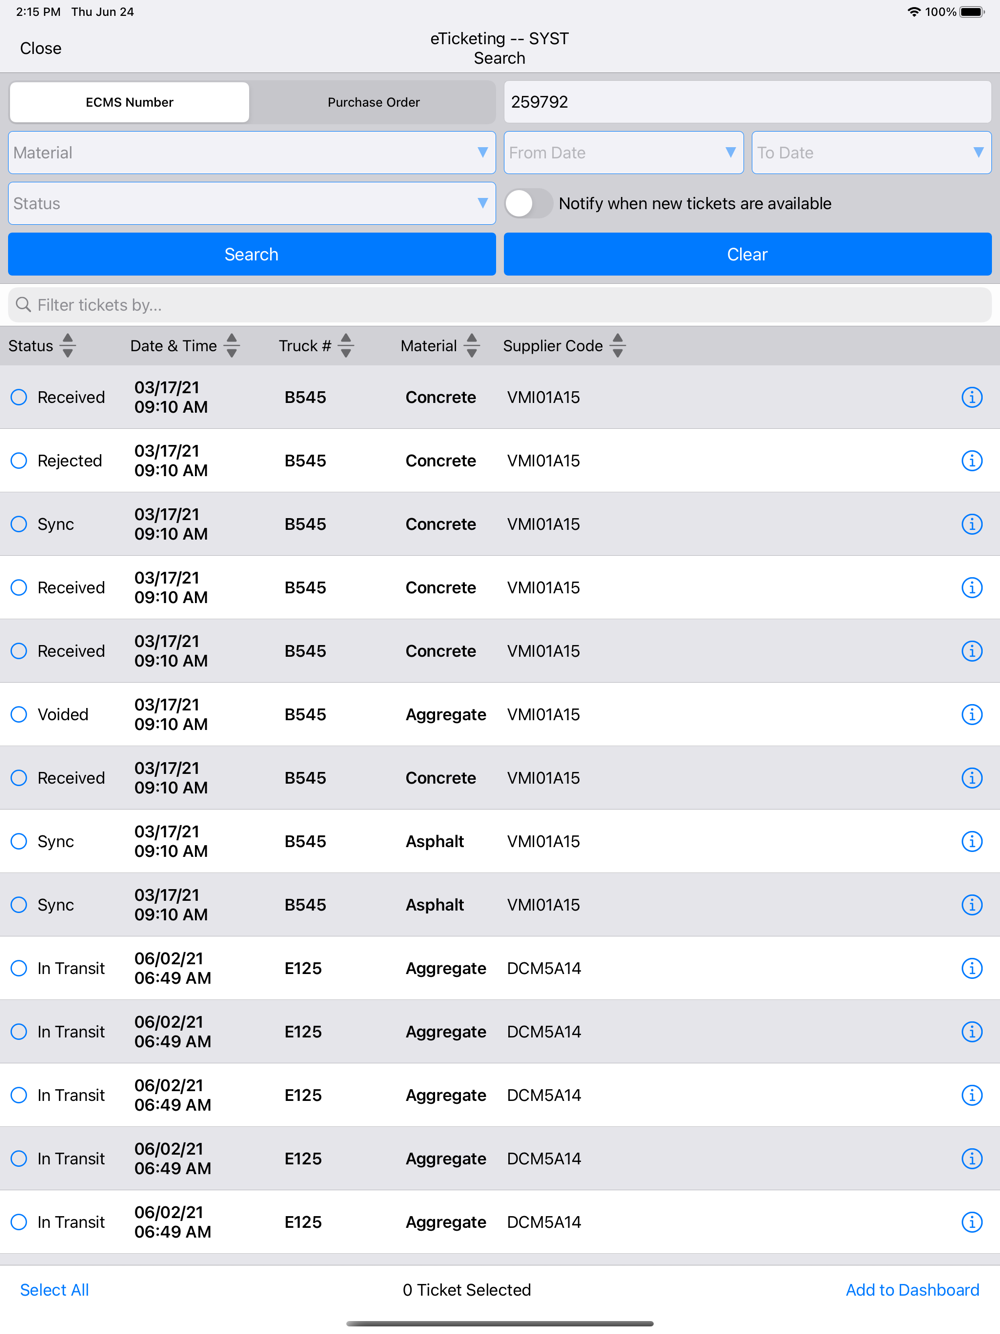The image size is (1000, 1334).
Task: Switch to Purchase Order tab
Action: tap(374, 102)
